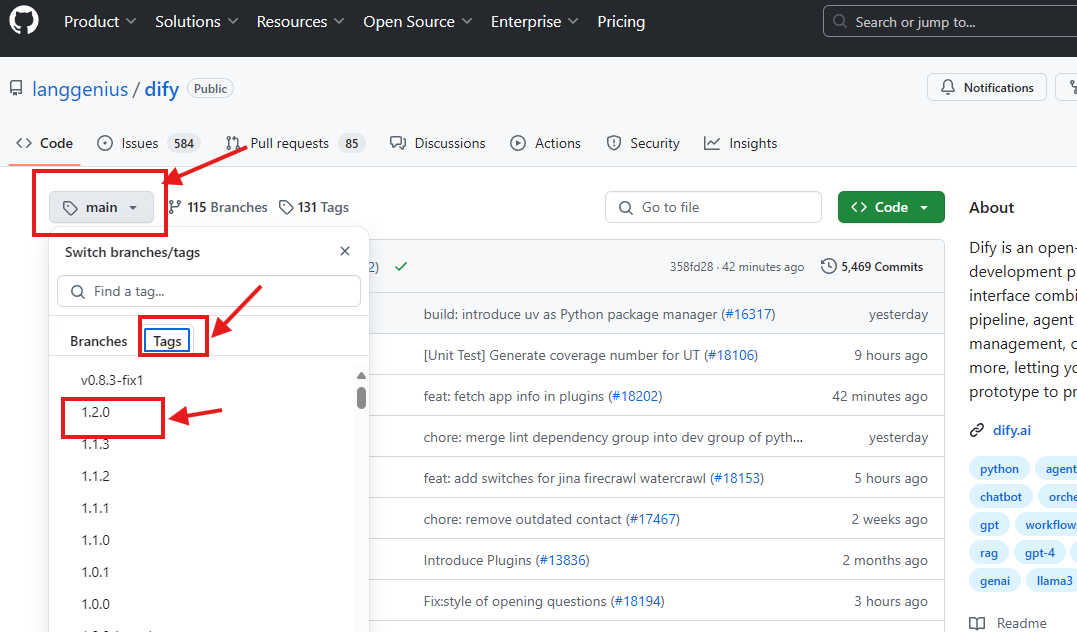
Task: Click the rag topic tag
Action: click(x=988, y=553)
